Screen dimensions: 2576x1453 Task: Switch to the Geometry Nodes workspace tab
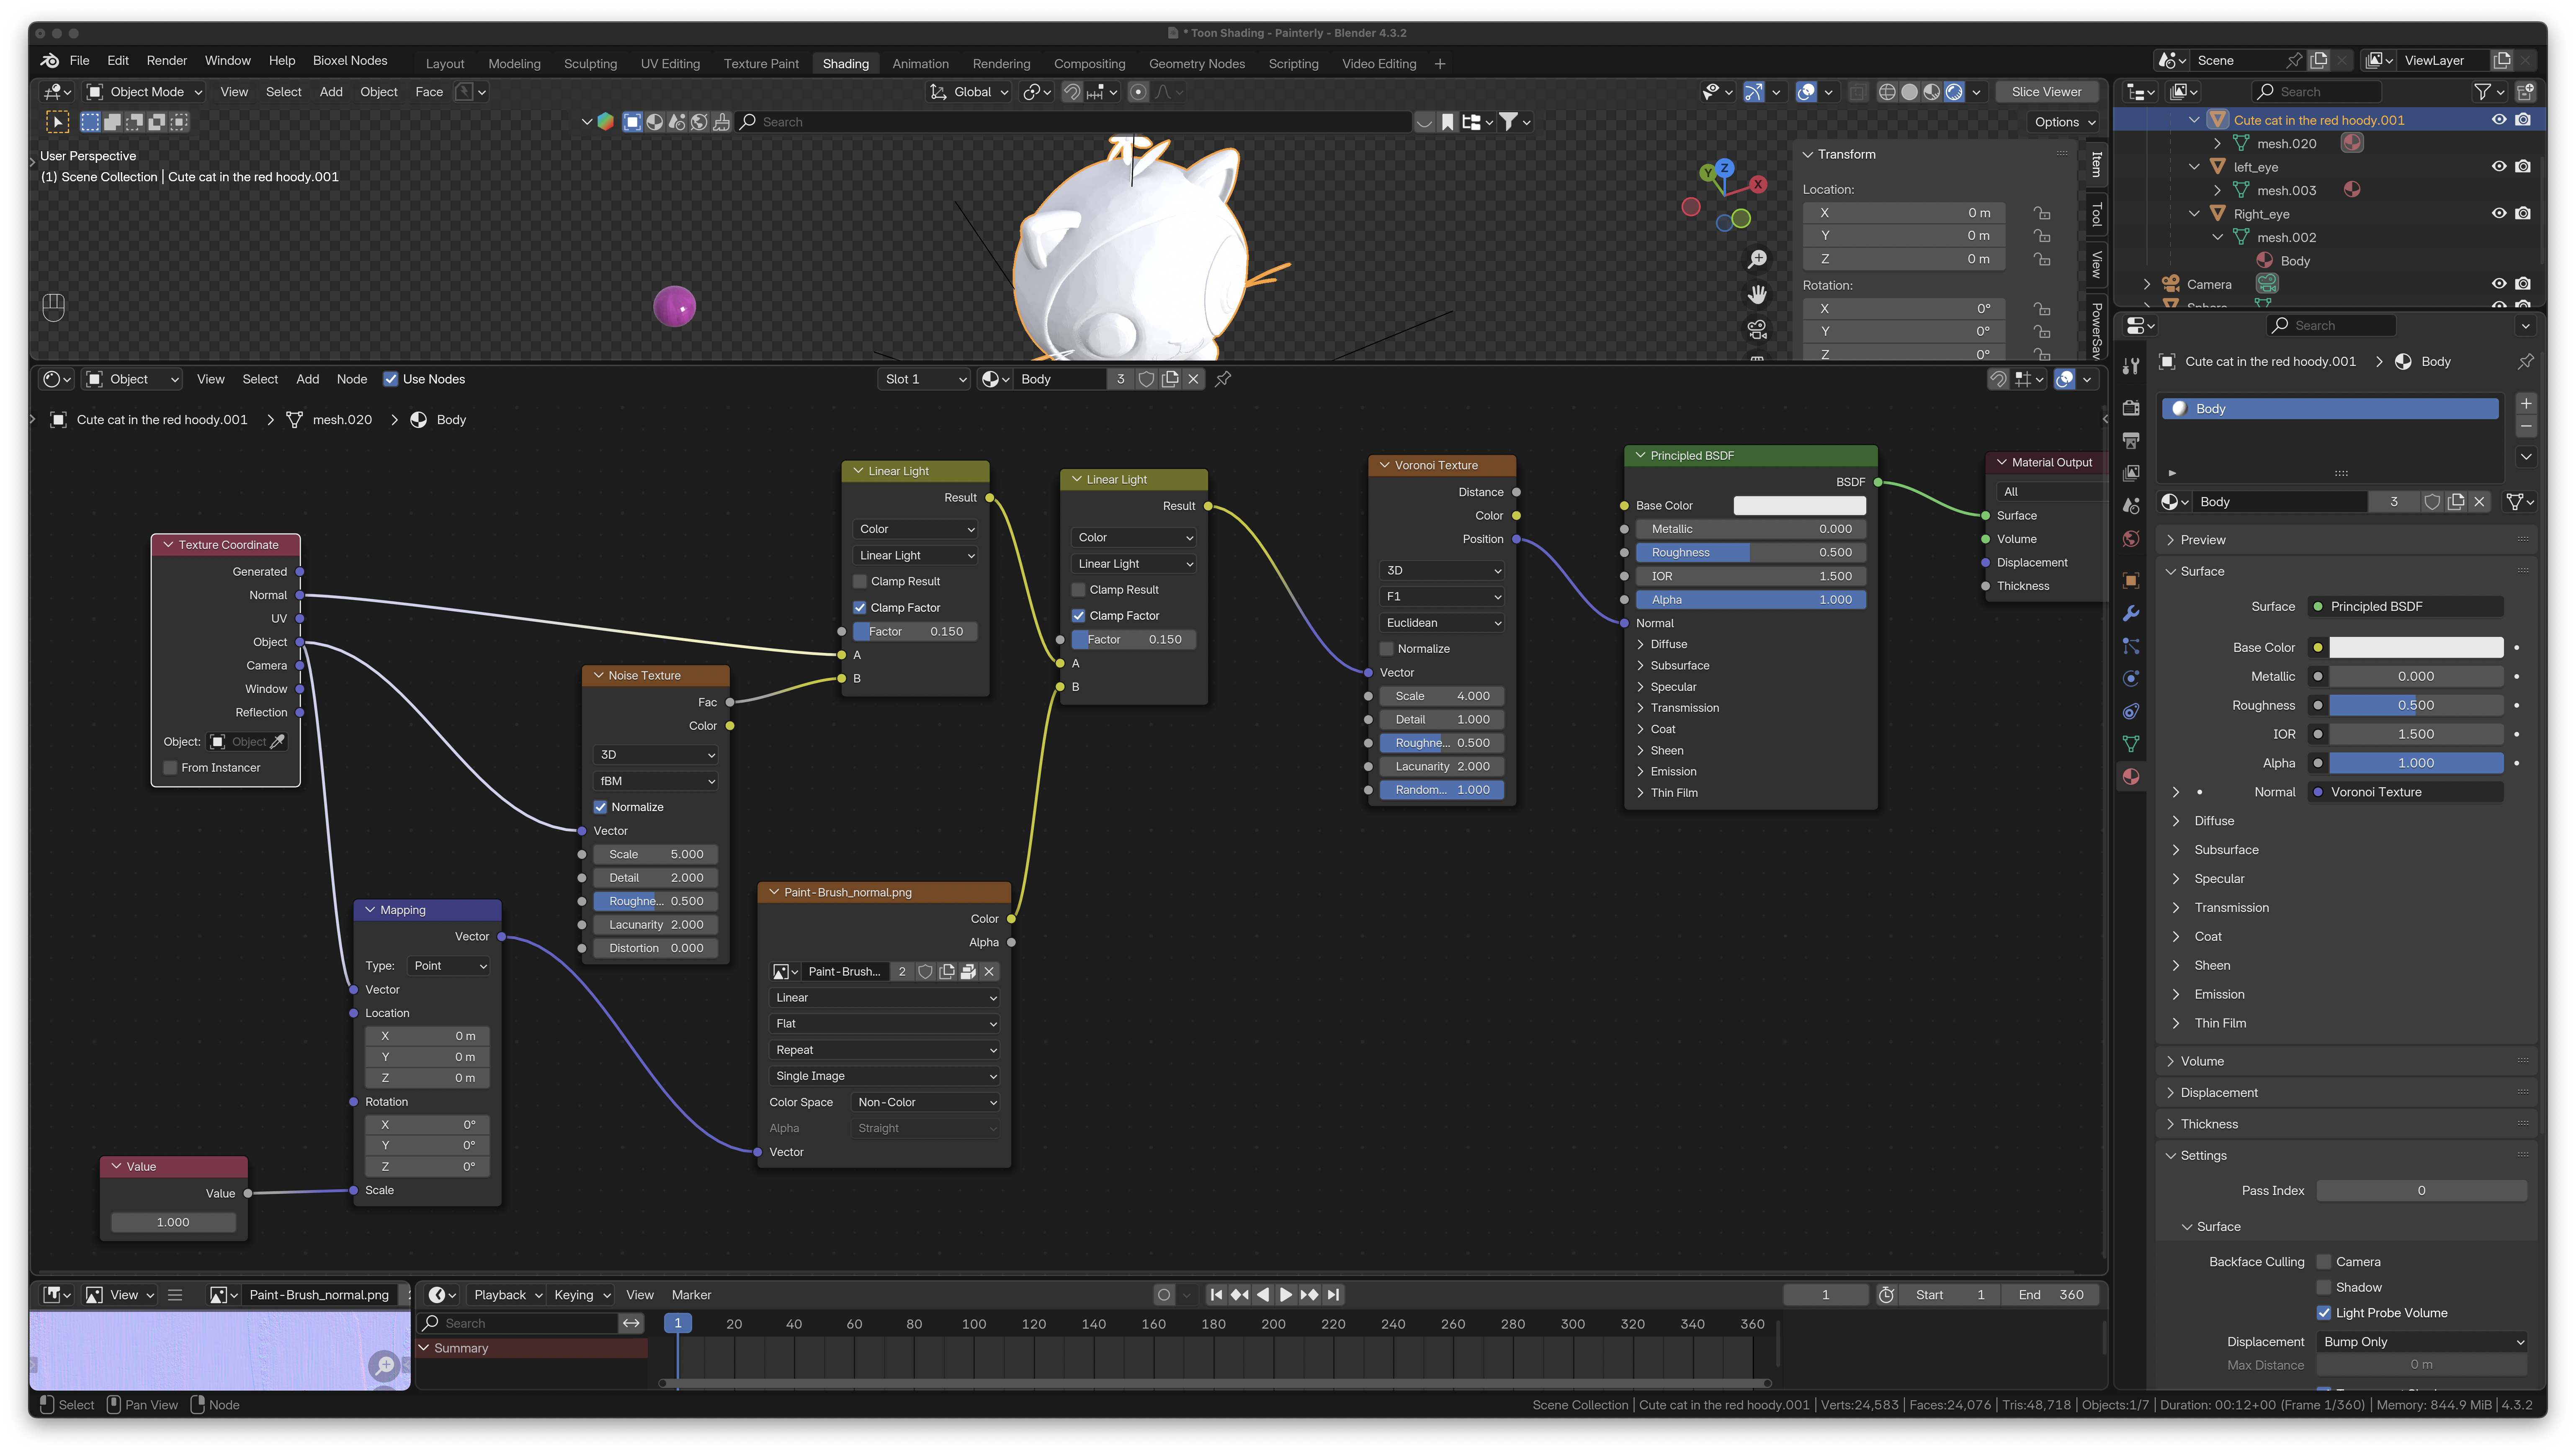click(x=1197, y=64)
